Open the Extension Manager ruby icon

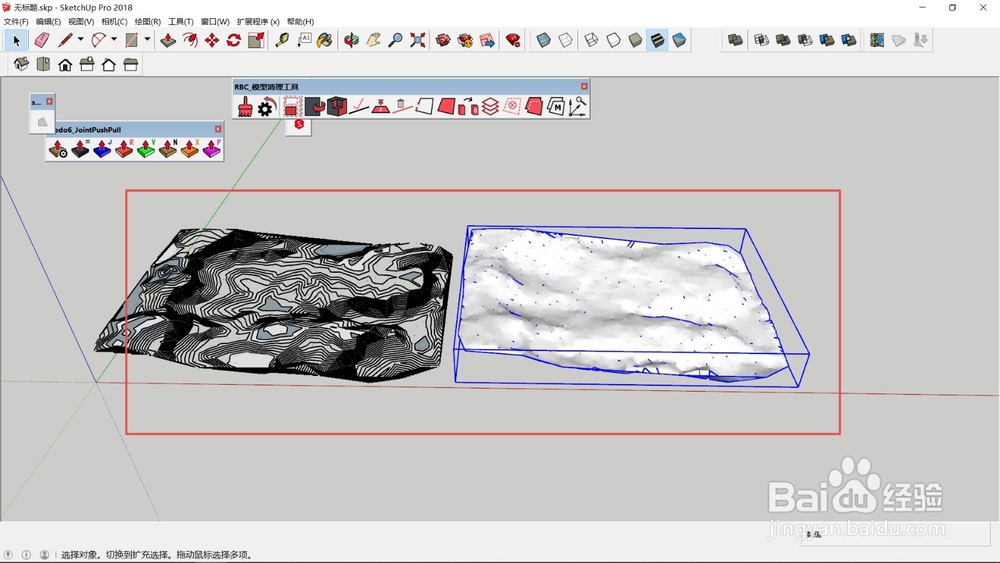click(512, 41)
